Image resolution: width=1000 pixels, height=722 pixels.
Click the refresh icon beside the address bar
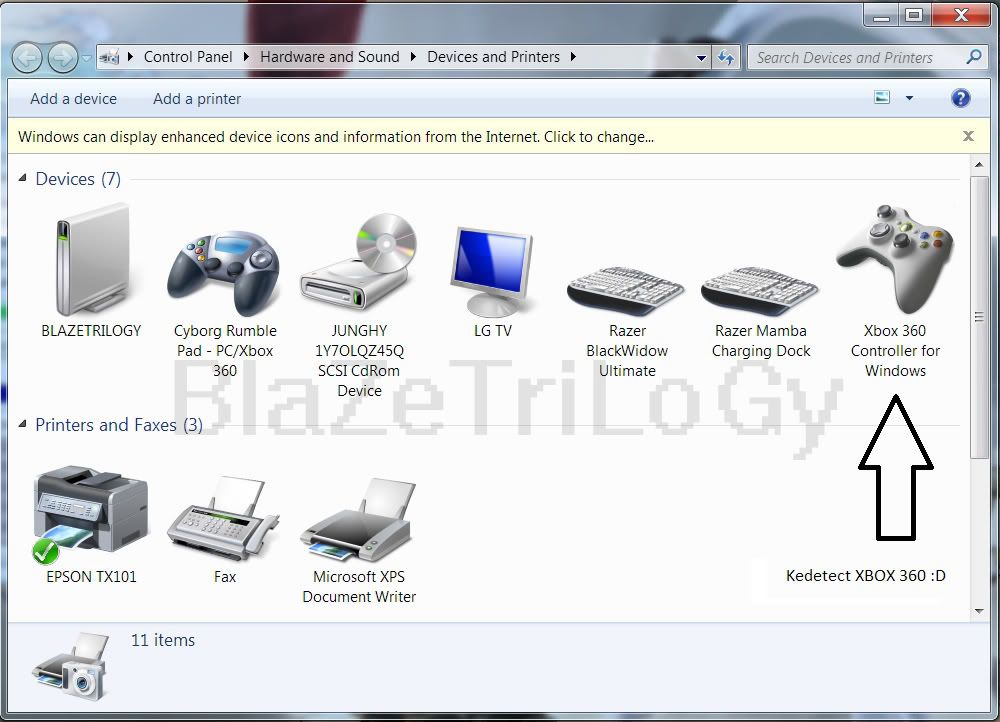pyautogui.click(x=725, y=57)
